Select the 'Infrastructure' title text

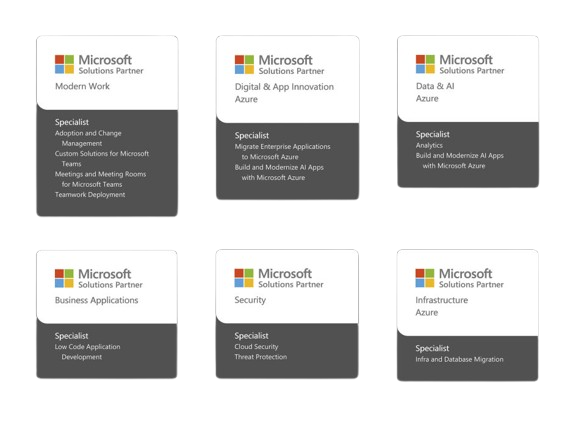[x=442, y=300]
